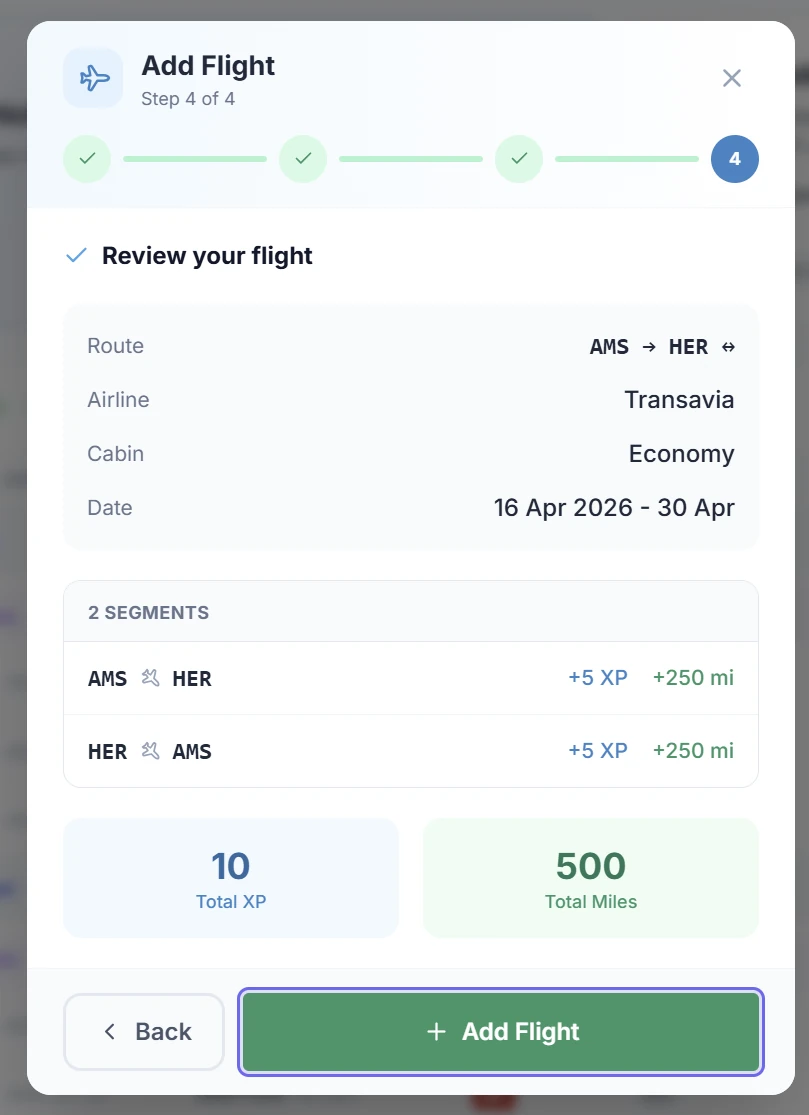Dismiss the Add Flight dialog
This screenshot has height=1115, width=809.
pyautogui.click(x=731, y=78)
